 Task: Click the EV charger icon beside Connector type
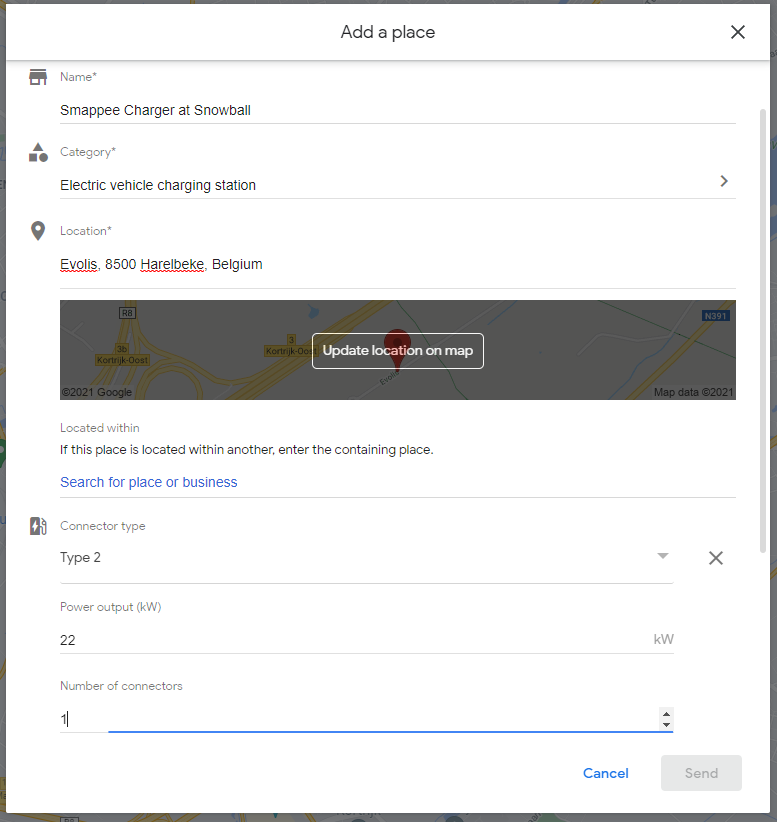pos(38,526)
